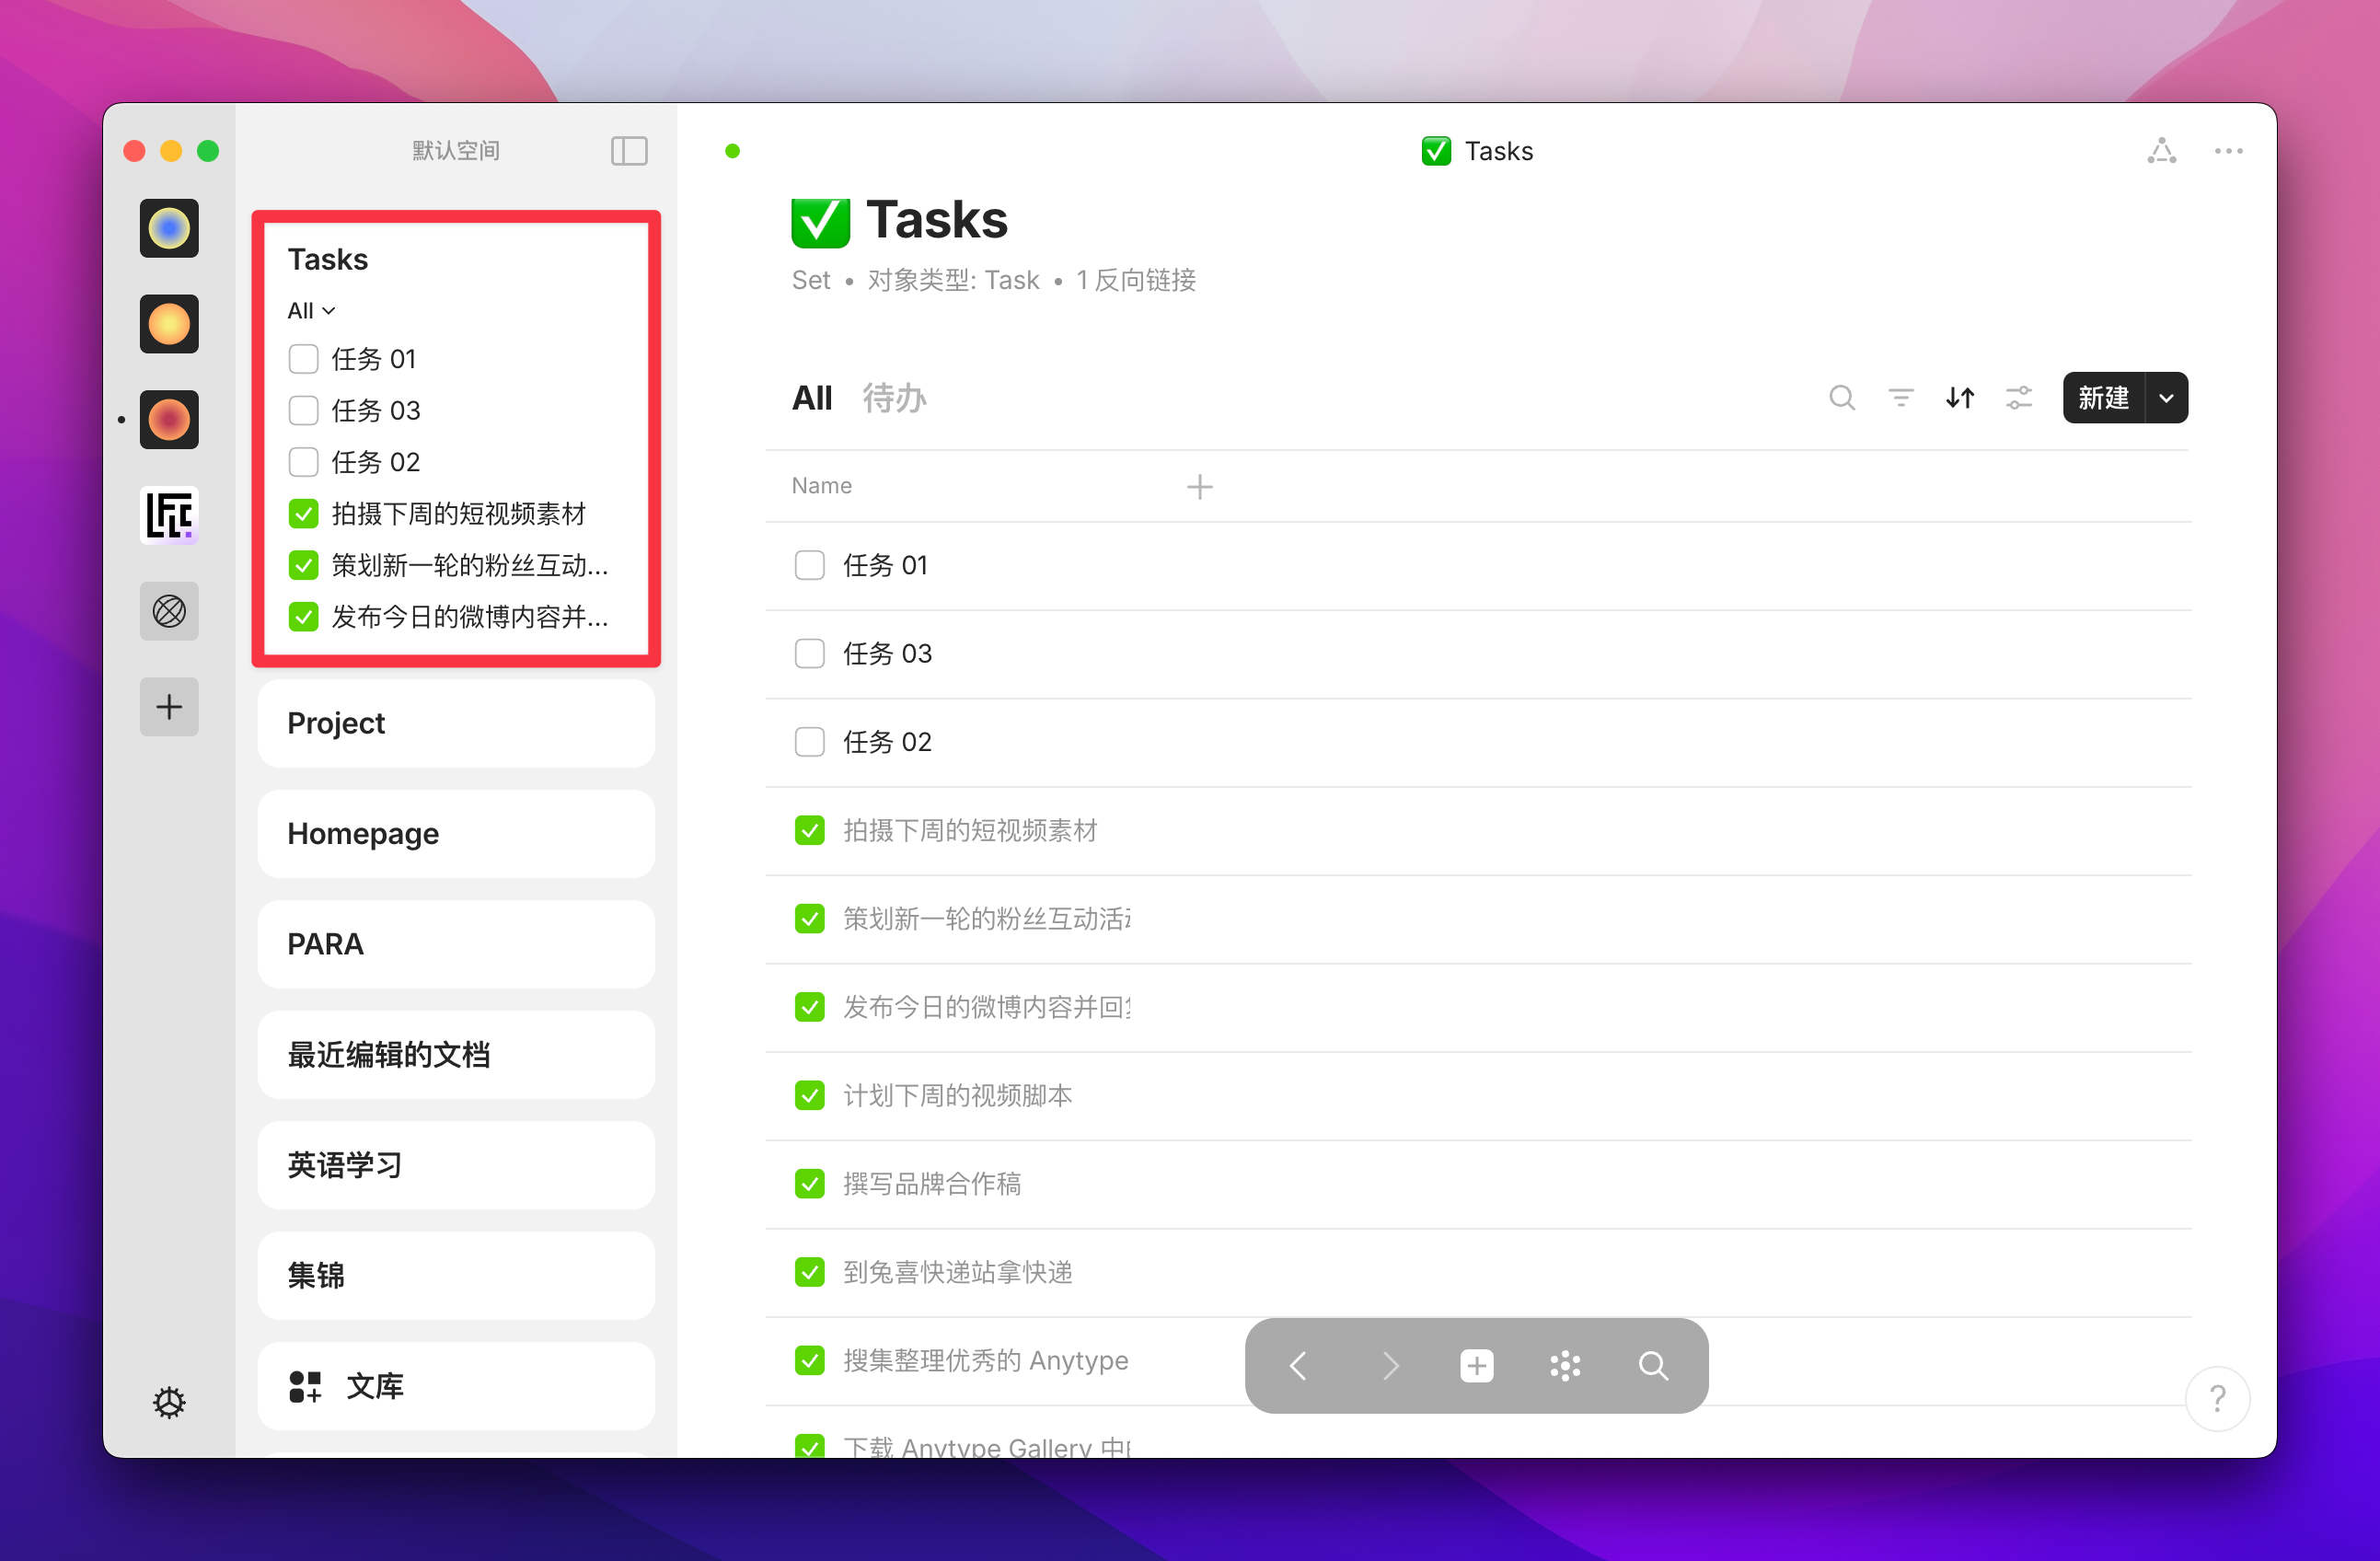
Task: Uncheck 撰写品牌合作稿 task
Action: tap(809, 1184)
